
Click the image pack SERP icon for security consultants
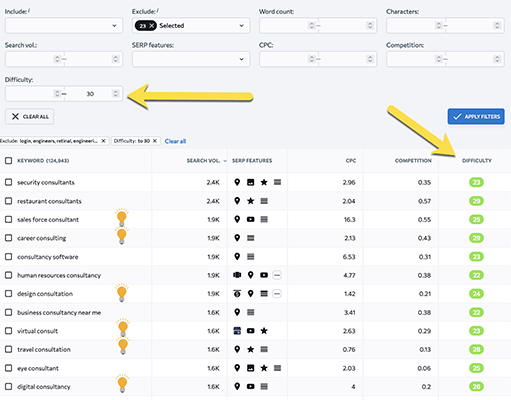tap(250, 182)
